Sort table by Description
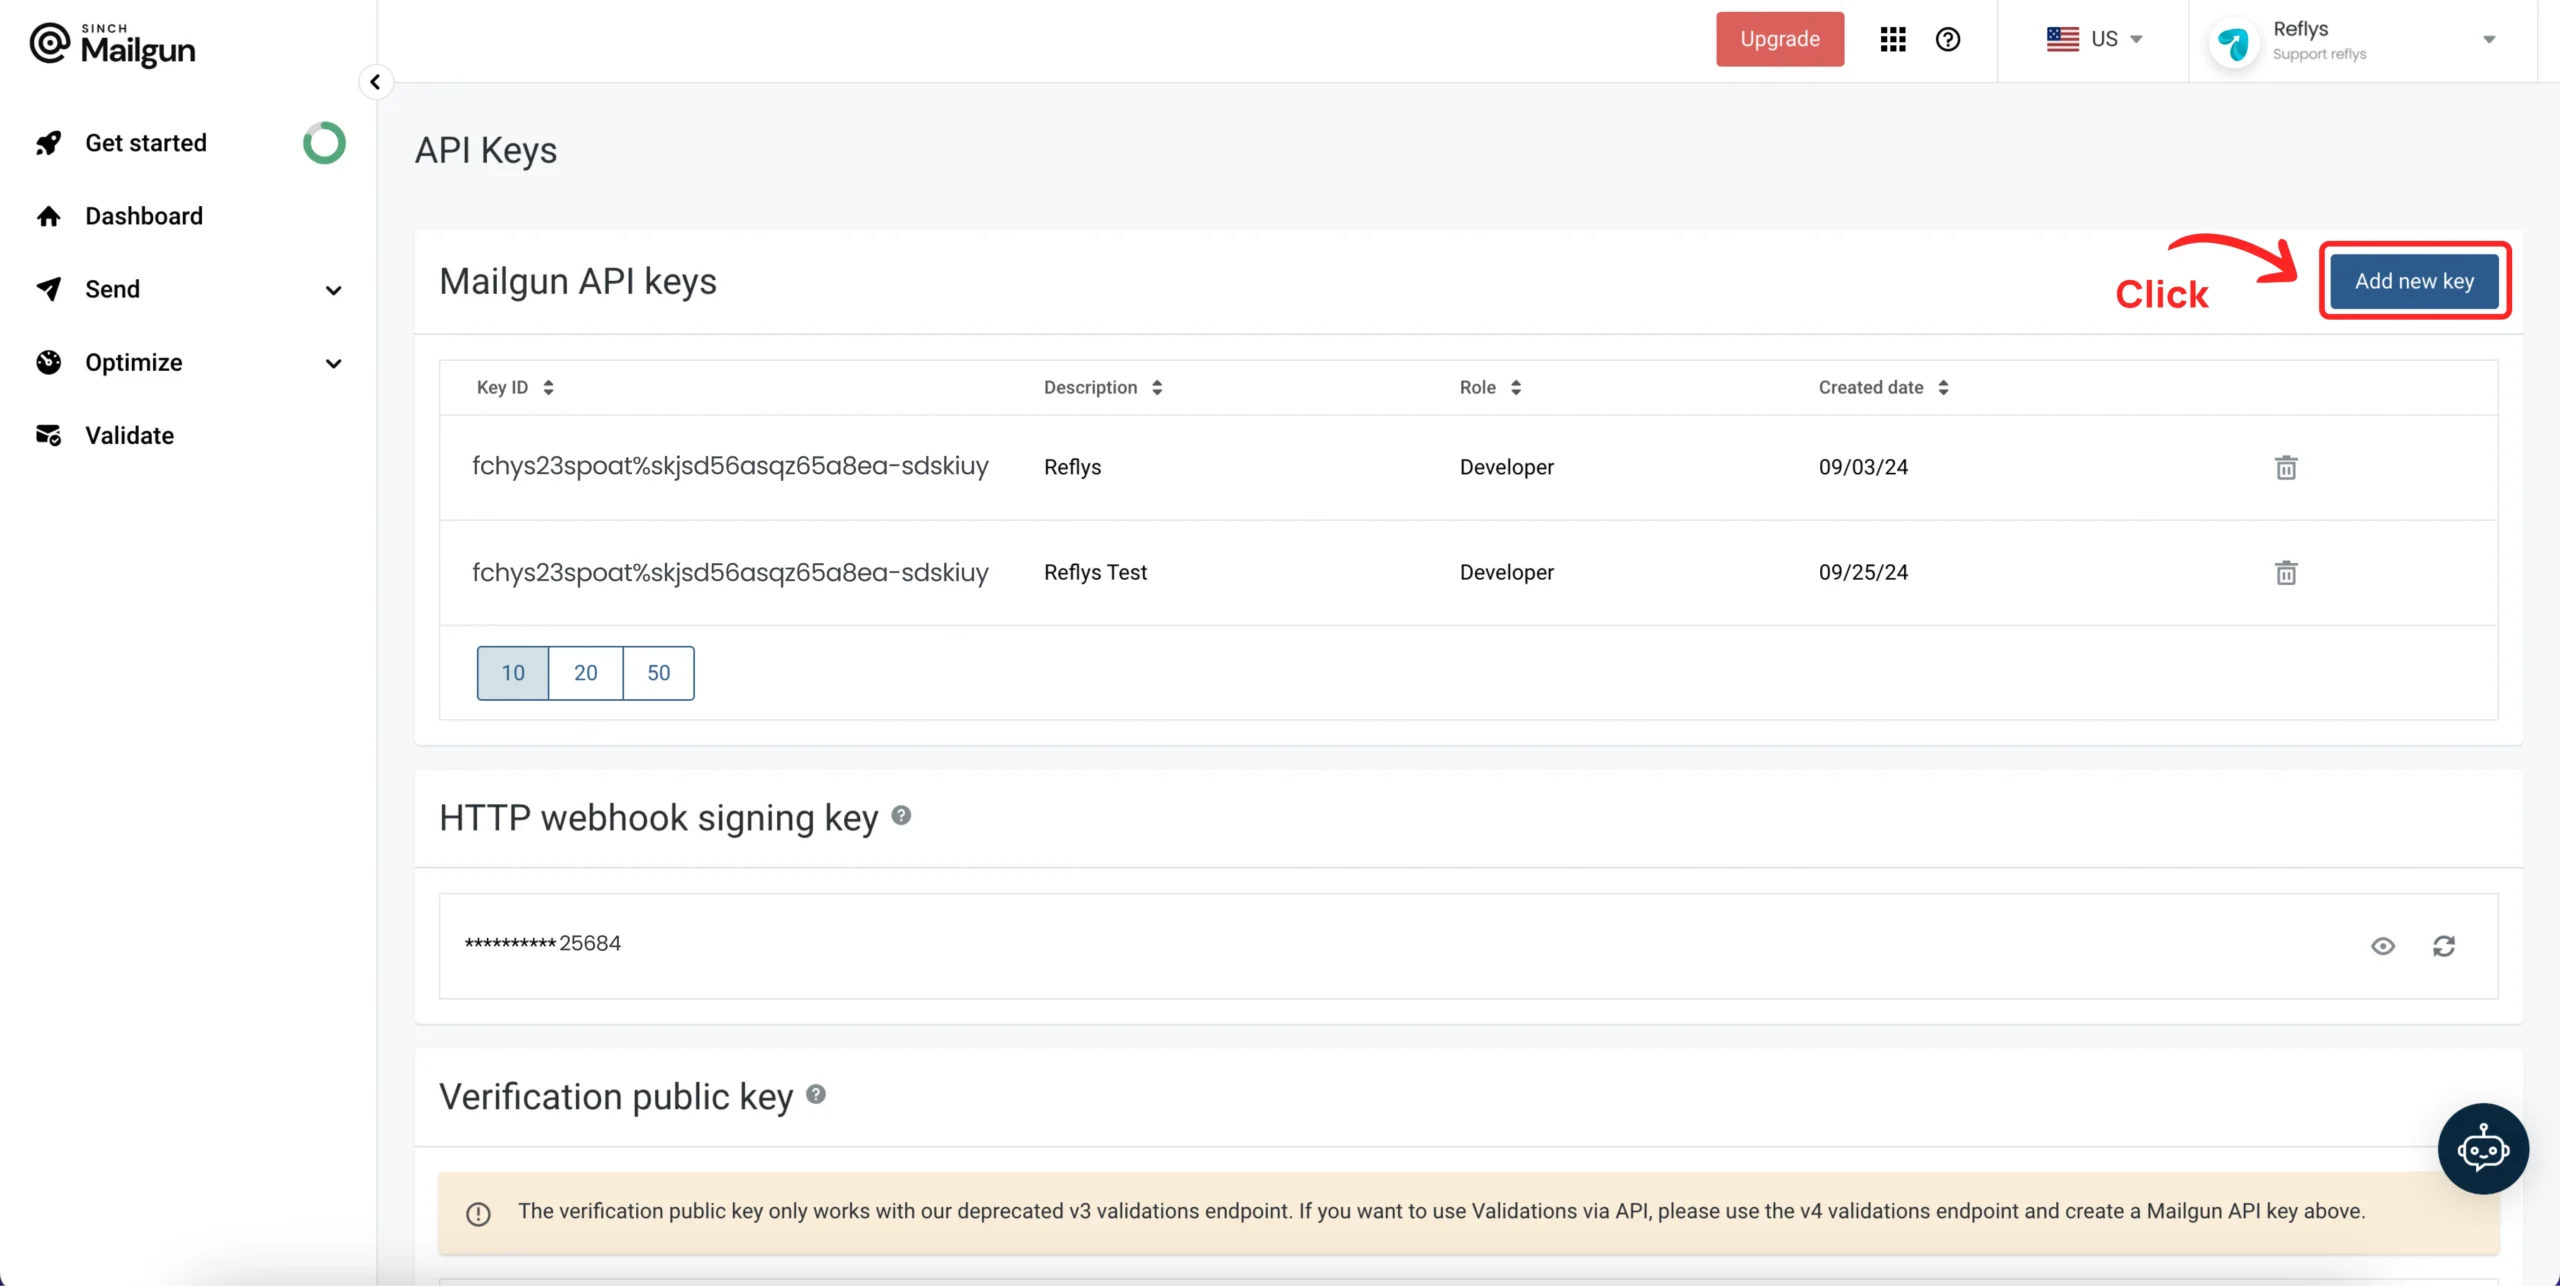 pyautogui.click(x=1103, y=387)
